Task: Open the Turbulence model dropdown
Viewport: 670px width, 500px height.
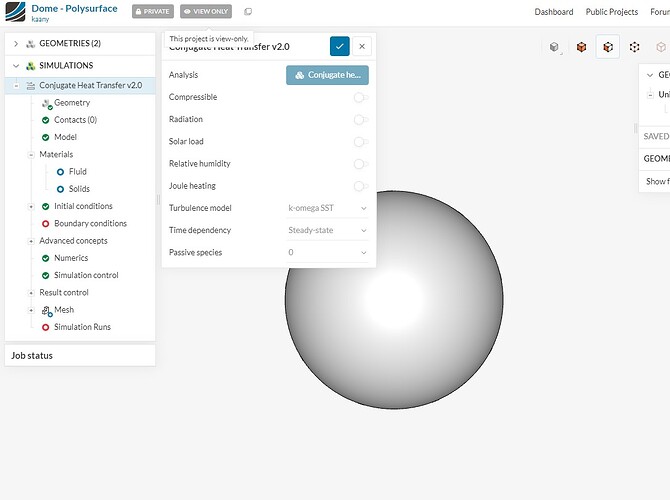Action: (327, 208)
